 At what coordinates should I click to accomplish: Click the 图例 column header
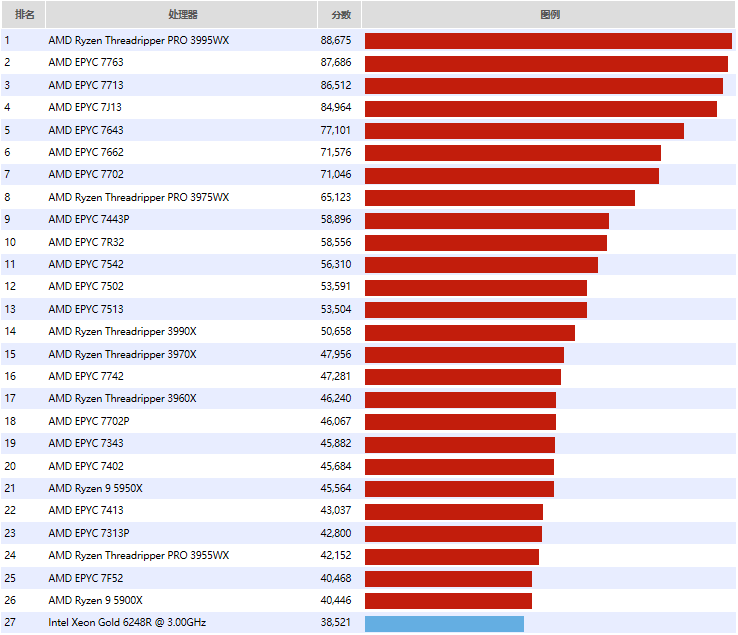(549, 15)
